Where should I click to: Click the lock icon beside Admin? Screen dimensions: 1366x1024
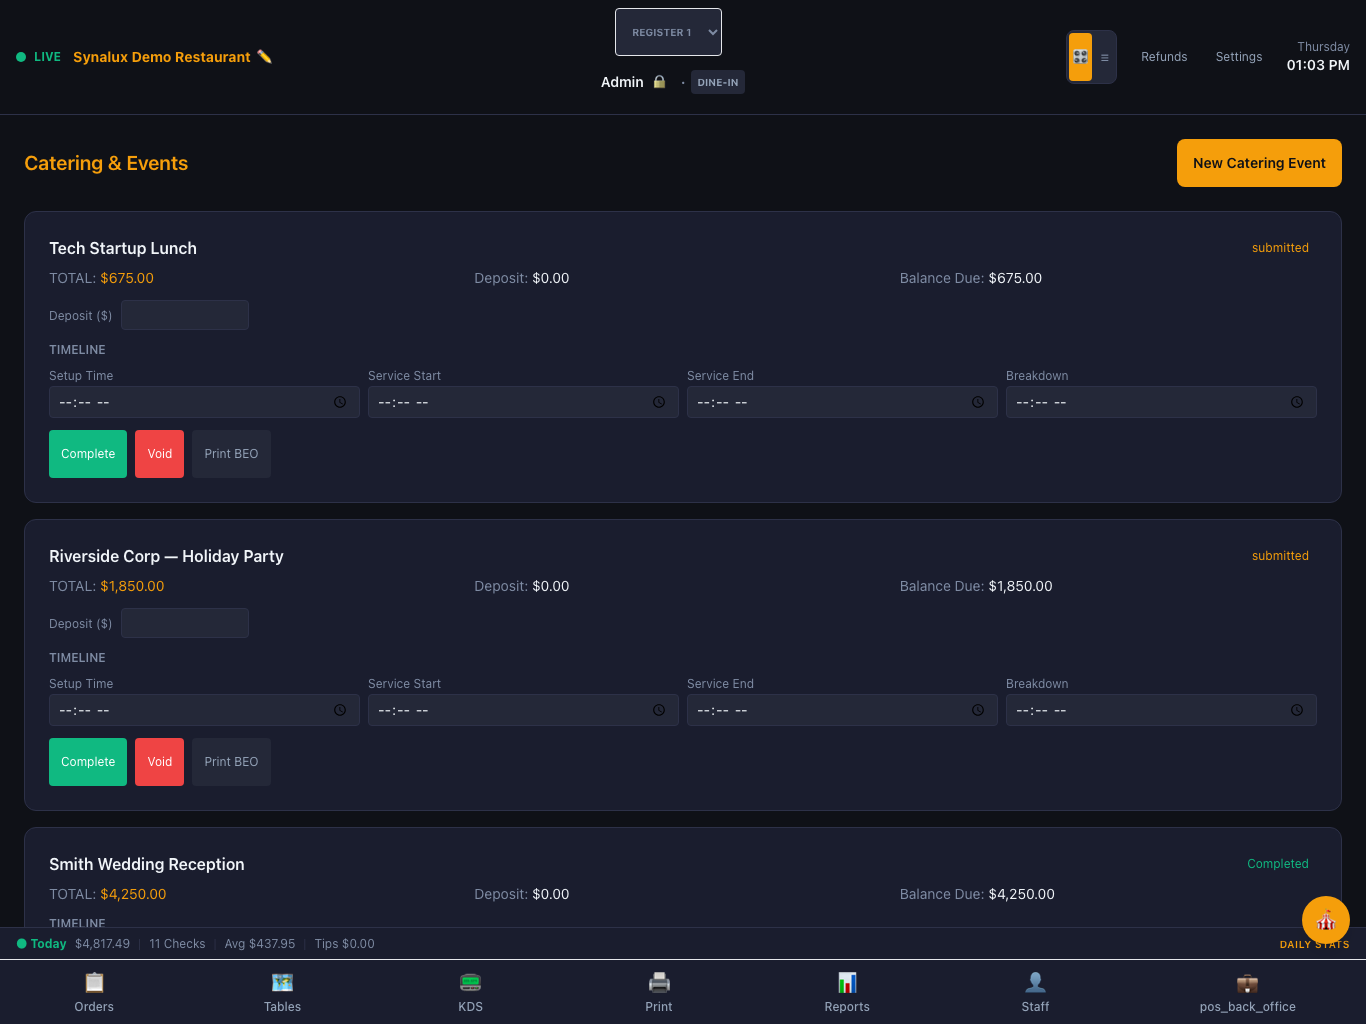coord(659,82)
